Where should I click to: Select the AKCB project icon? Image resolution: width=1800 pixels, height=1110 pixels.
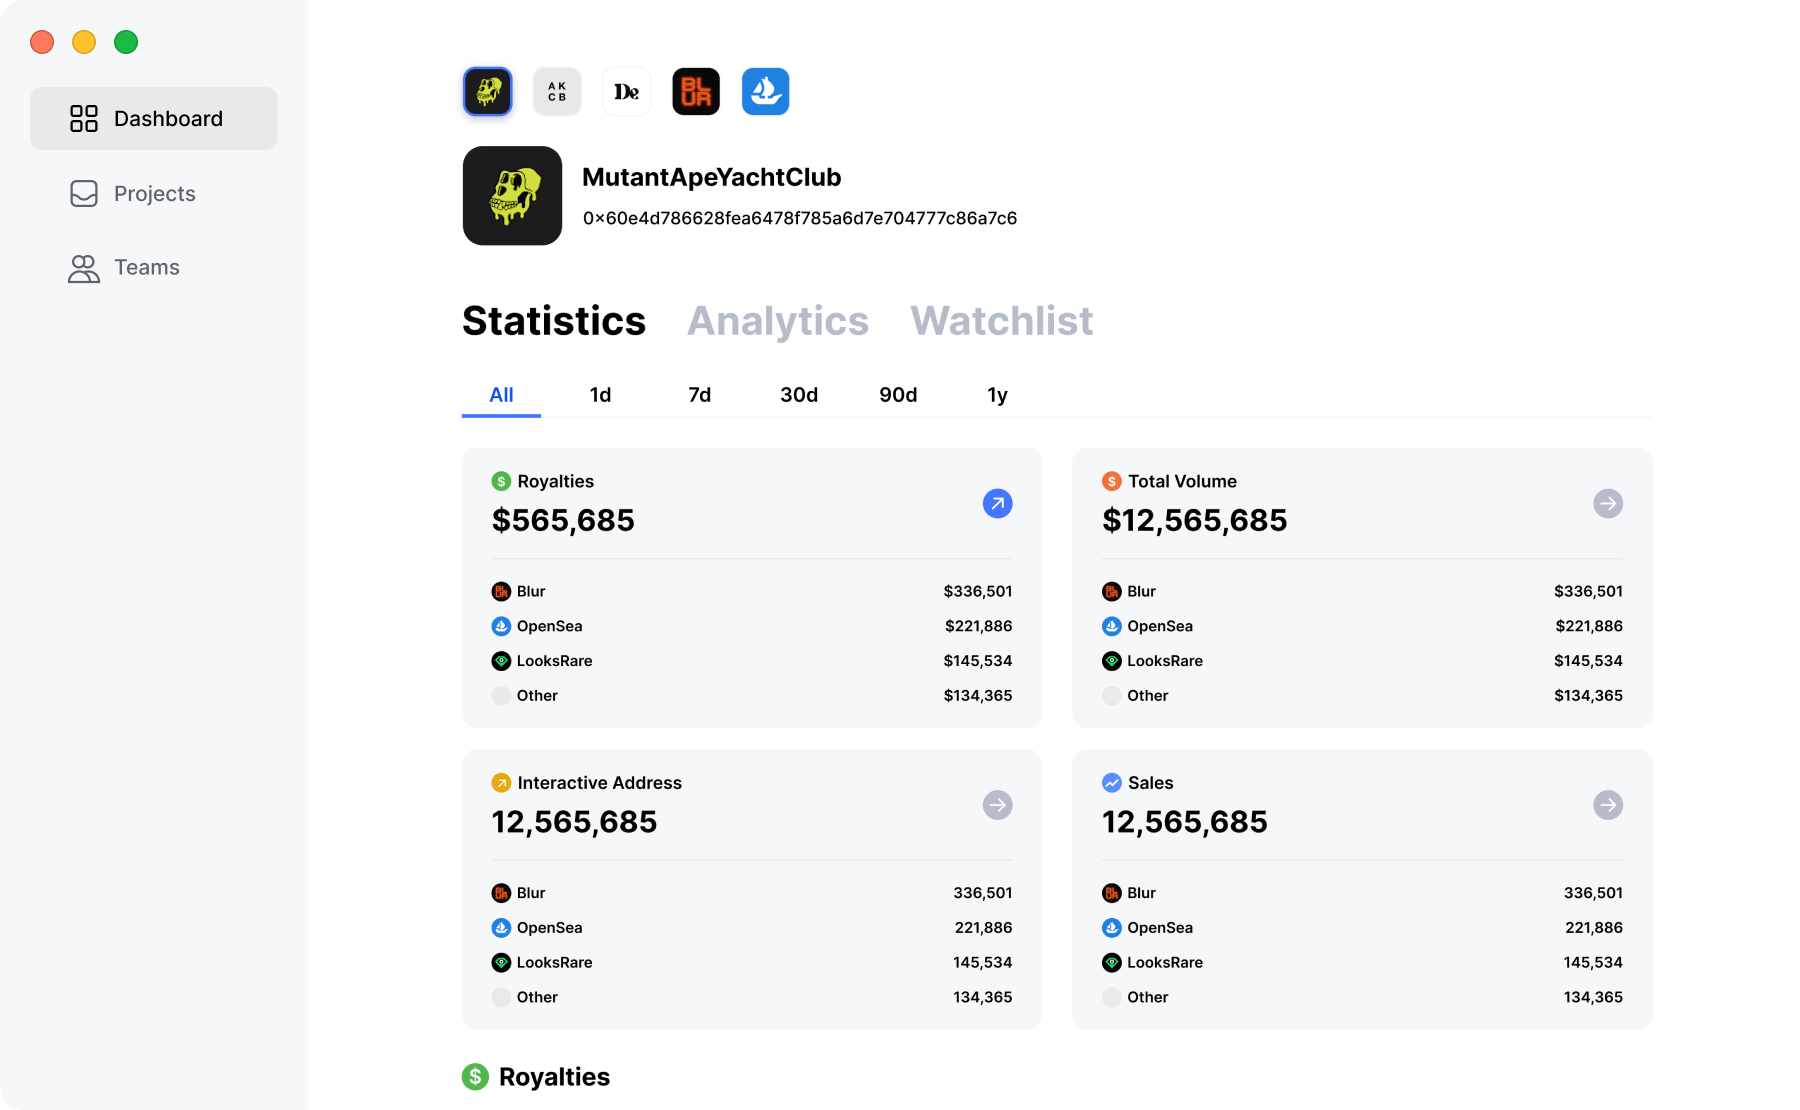(x=557, y=92)
